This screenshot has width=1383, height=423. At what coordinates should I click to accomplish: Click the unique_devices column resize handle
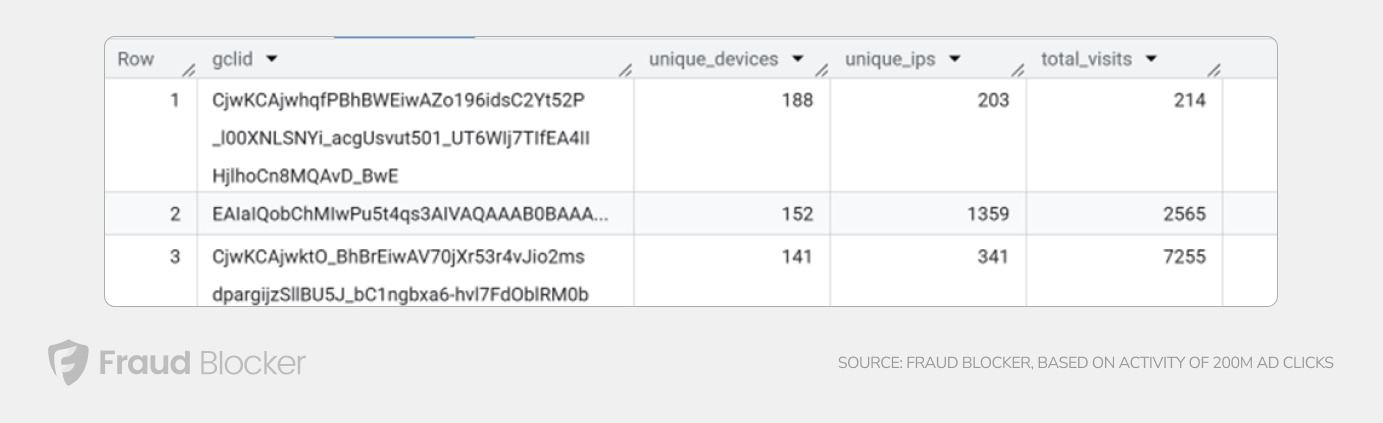pyautogui.click(x=820, y=68)
